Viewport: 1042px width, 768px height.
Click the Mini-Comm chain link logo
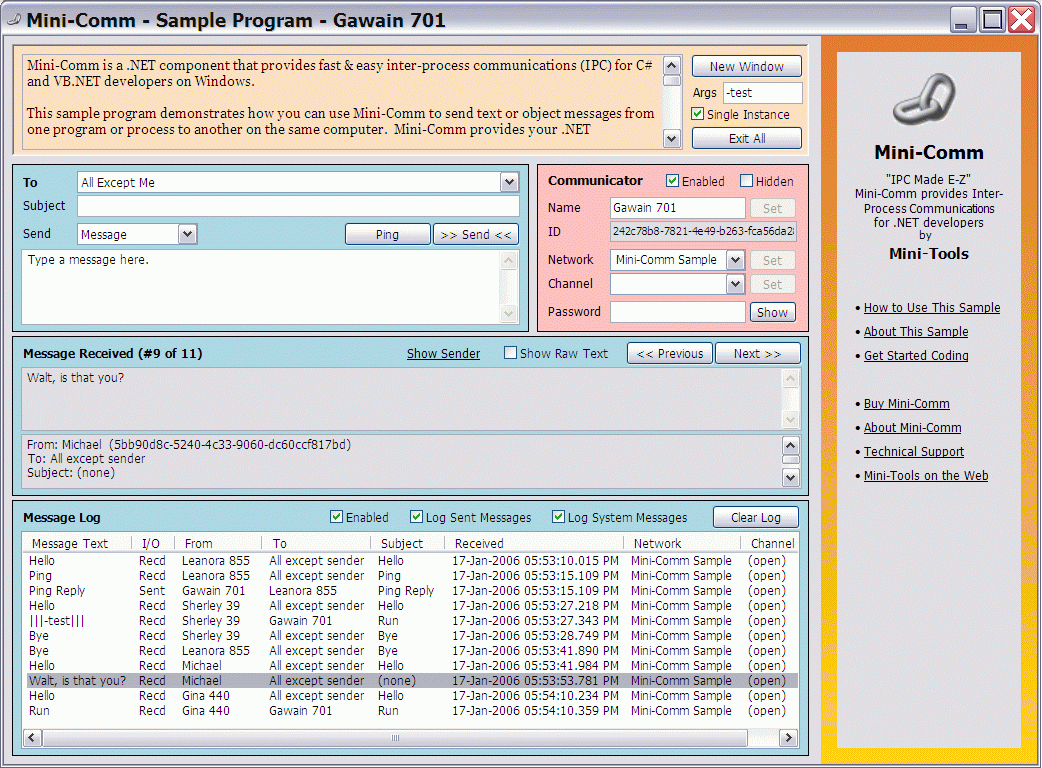[x=928, y=102]
